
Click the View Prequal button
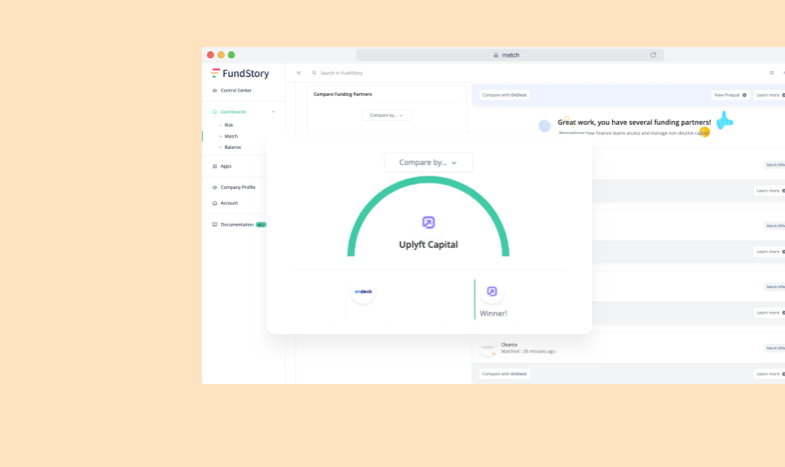click(x=730, y=95)
